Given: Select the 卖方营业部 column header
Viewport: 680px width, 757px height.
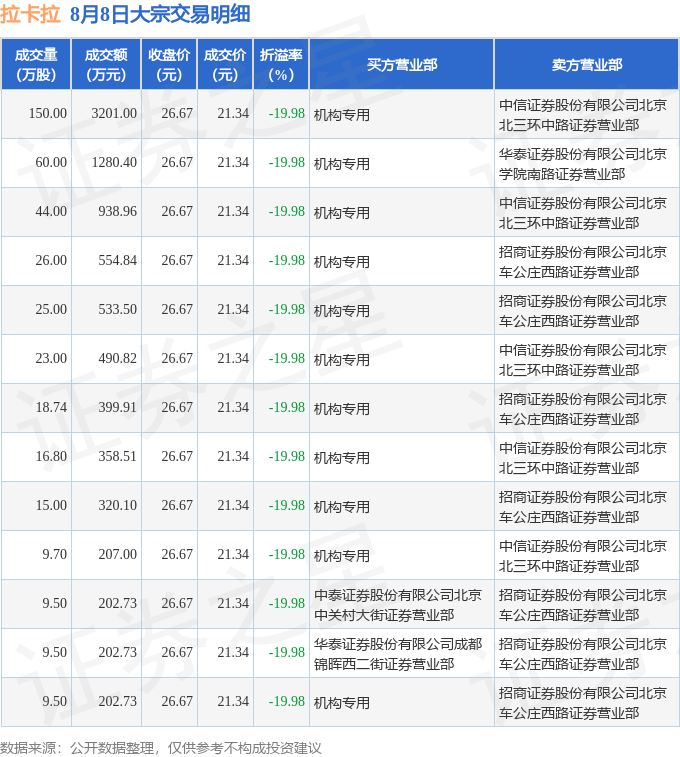Looking at the screenshot, I should 586,65.
